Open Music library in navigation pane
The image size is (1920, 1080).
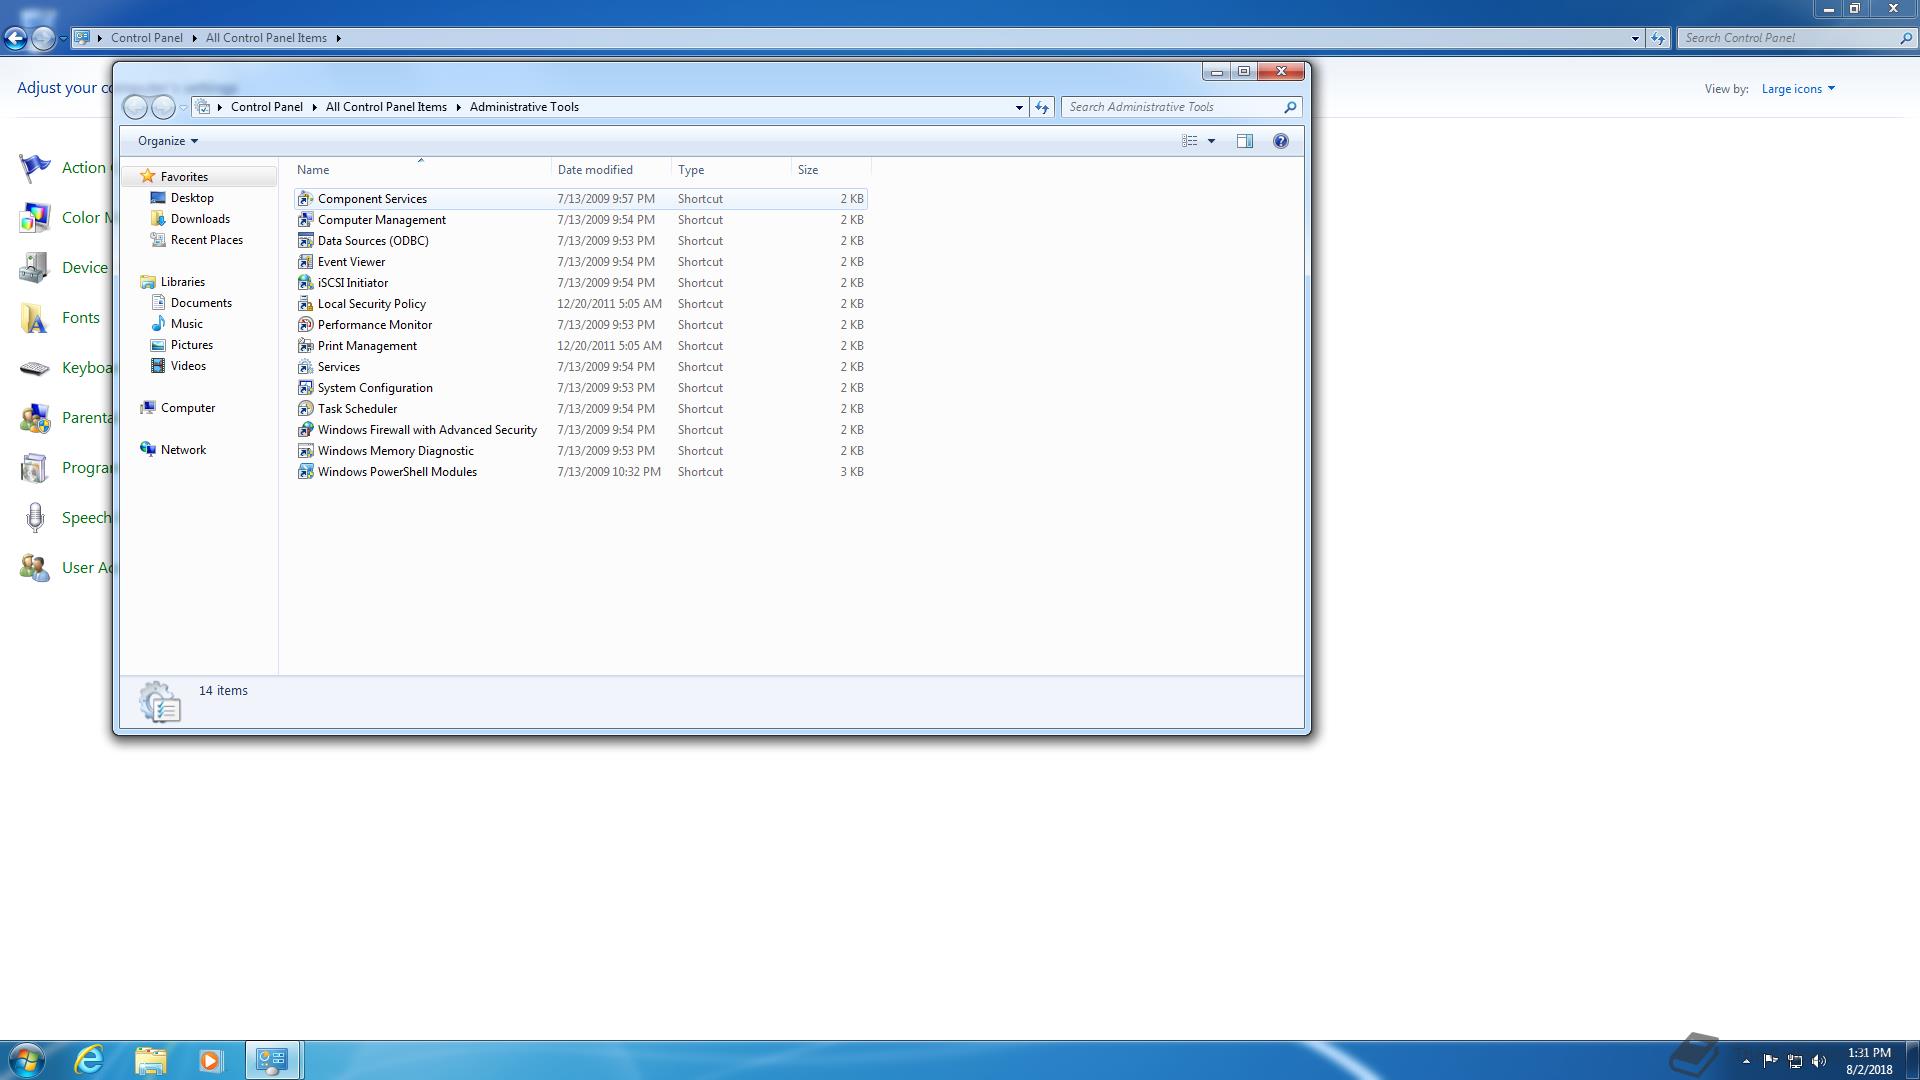[x=186, y=324]
